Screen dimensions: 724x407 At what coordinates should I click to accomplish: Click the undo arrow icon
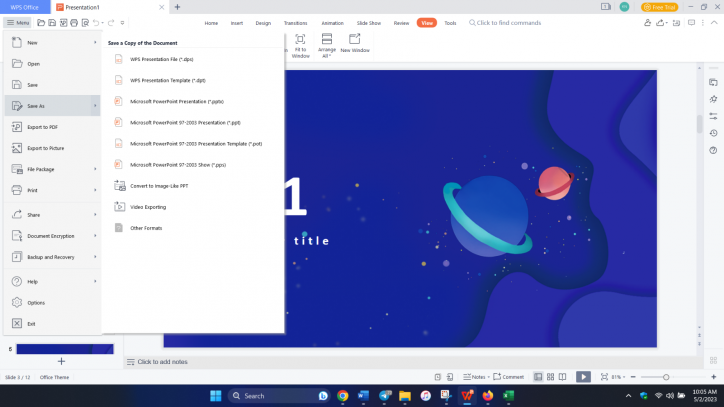[x=96, y=23]
